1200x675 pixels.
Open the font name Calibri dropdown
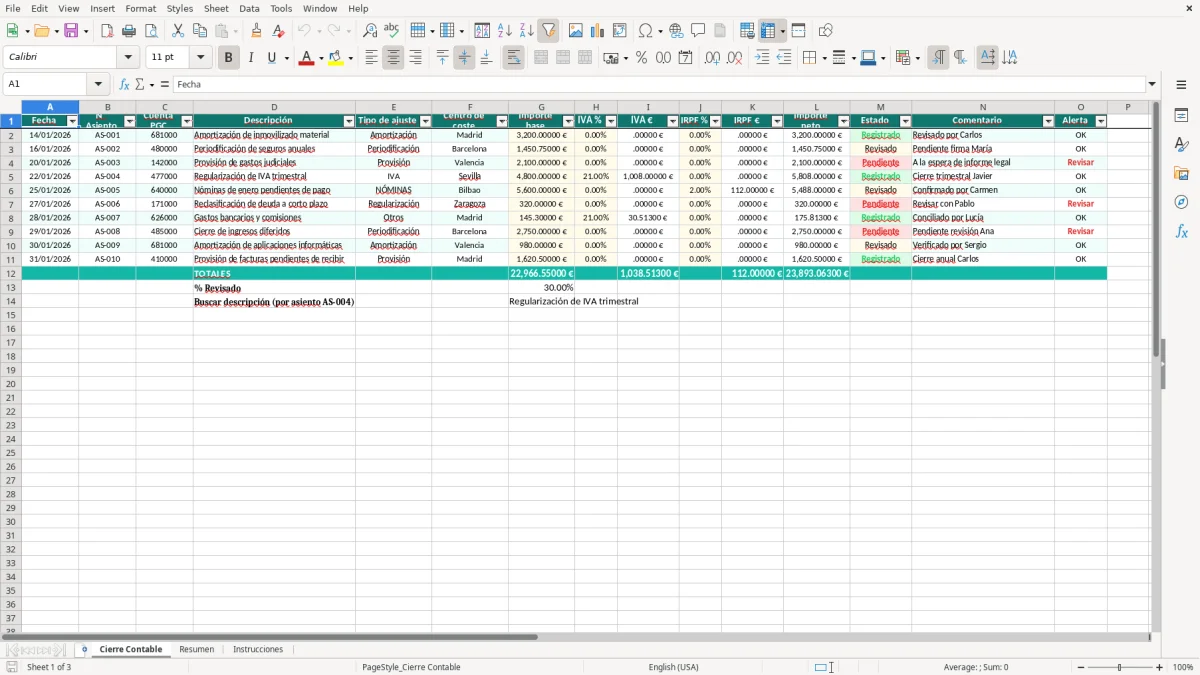[x=128, y=58]
